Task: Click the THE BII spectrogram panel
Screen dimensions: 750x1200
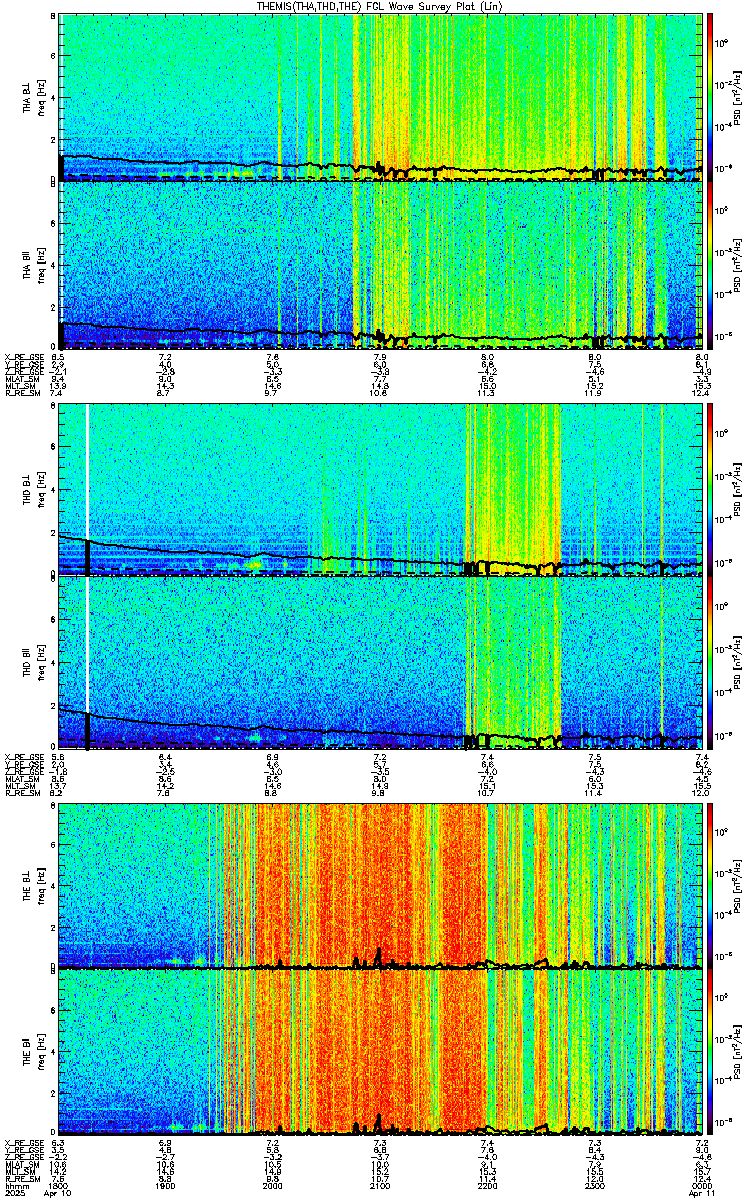Action: (x=379, y=1054)
